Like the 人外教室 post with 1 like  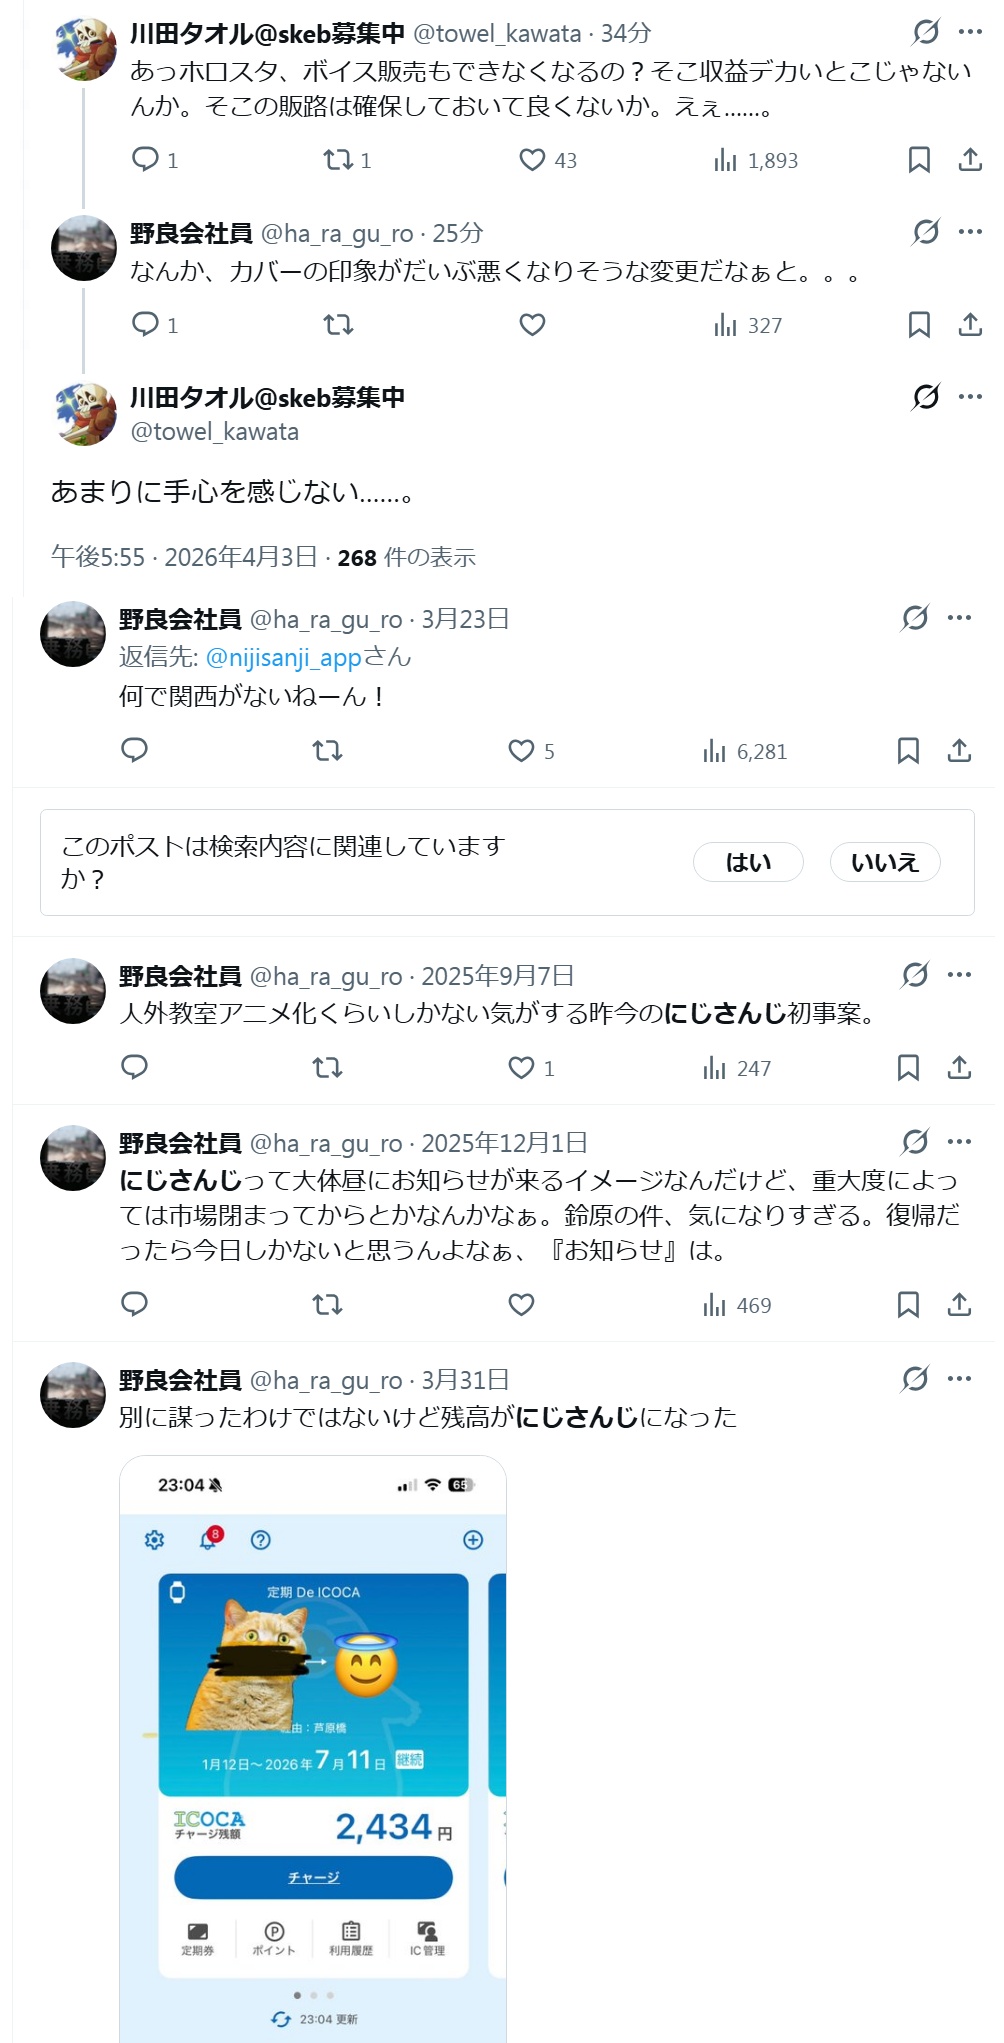coord(521,1068)
